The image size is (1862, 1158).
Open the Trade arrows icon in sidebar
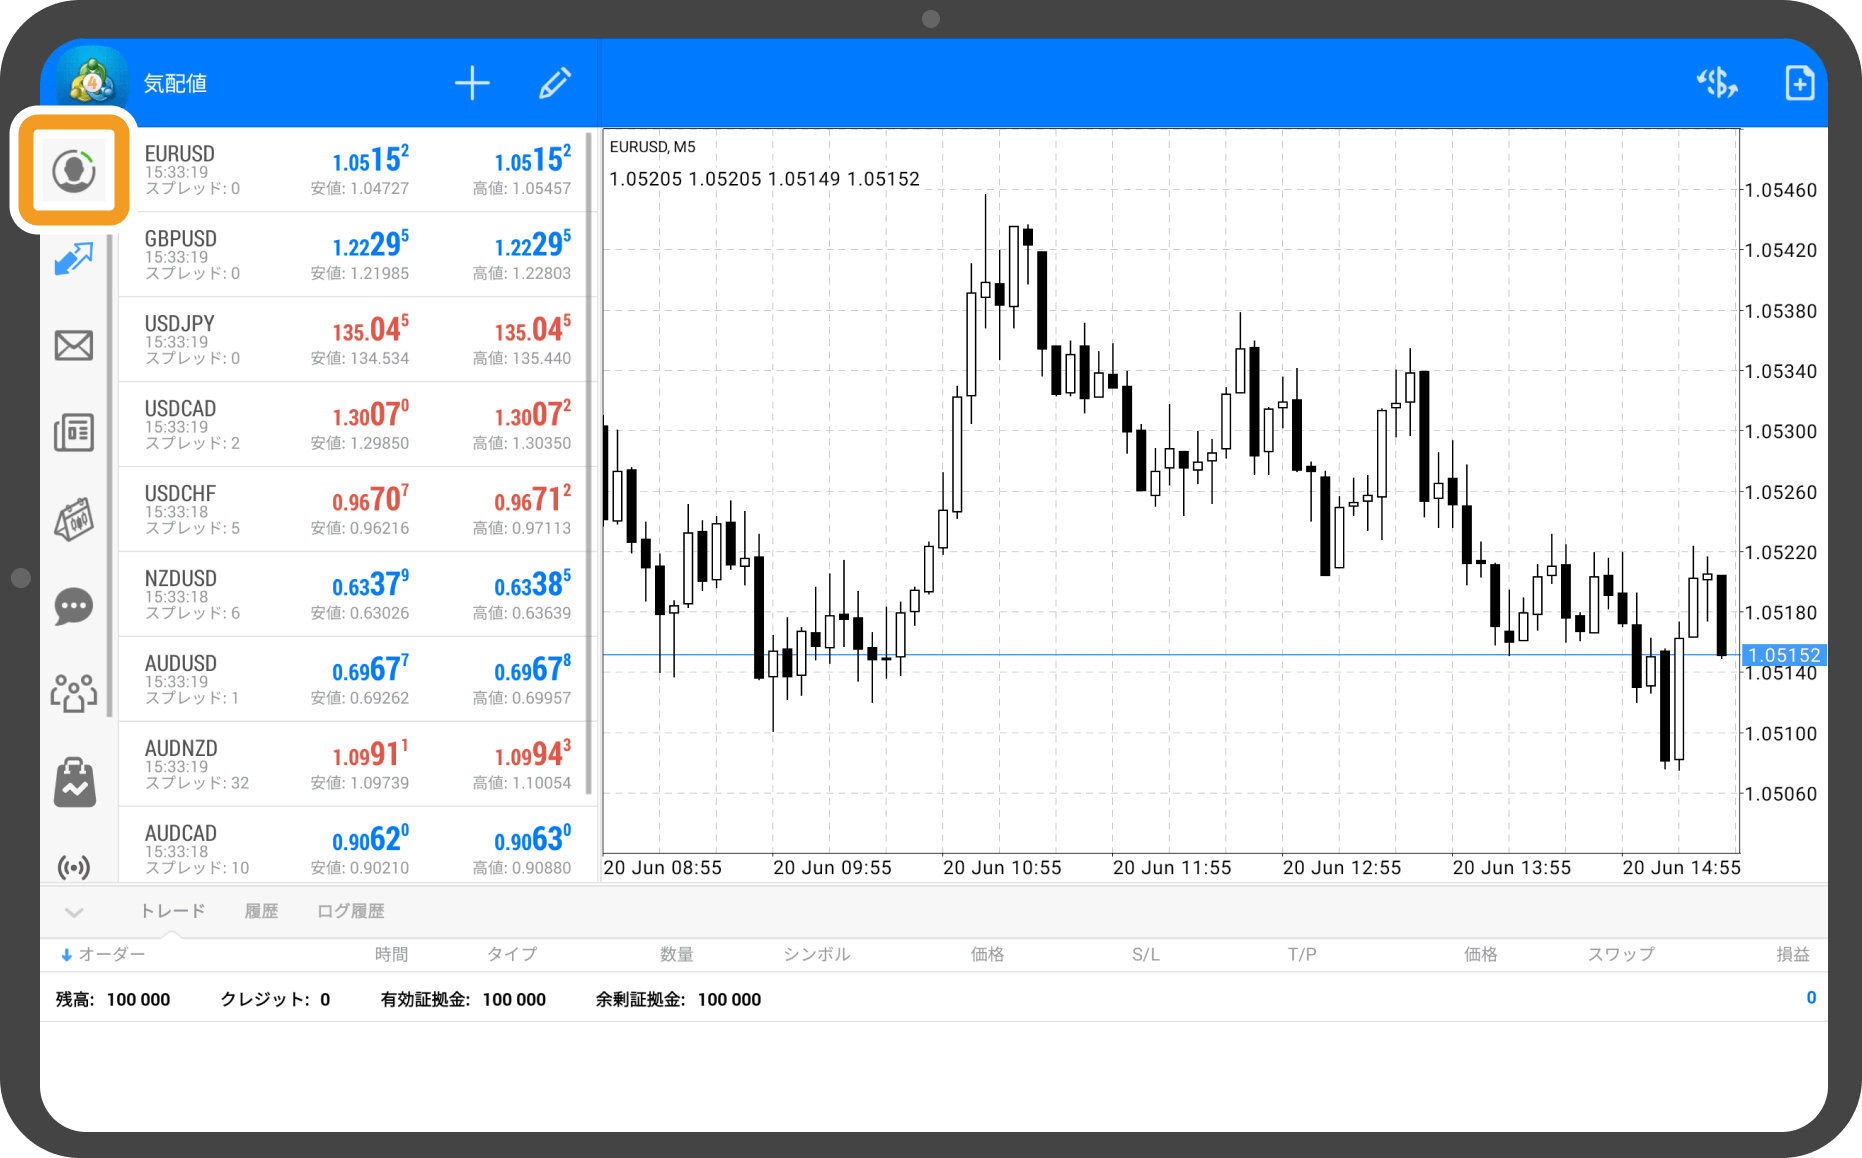[73, 259]
